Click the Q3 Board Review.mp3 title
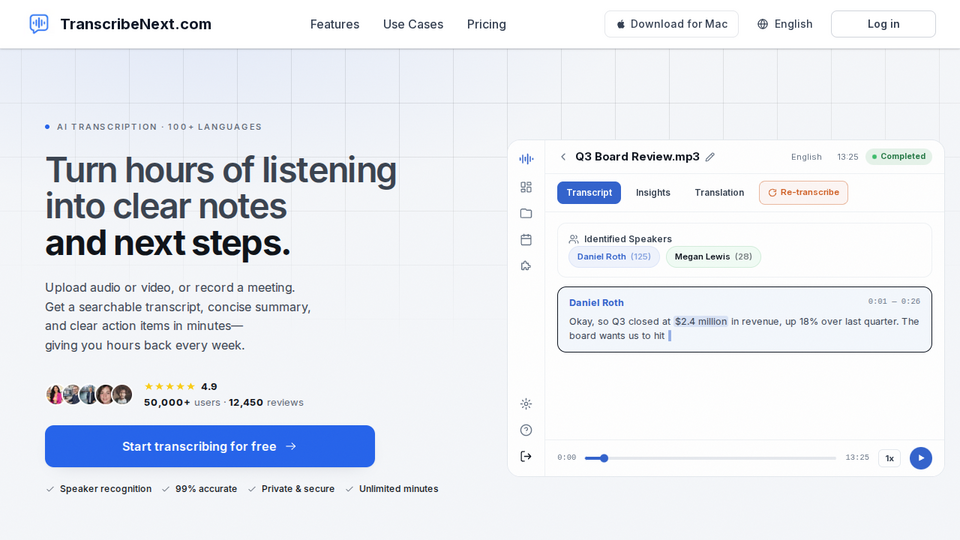The height and width of the screenshot is (540, 960). pyautogui.click(x=637, y=157)
